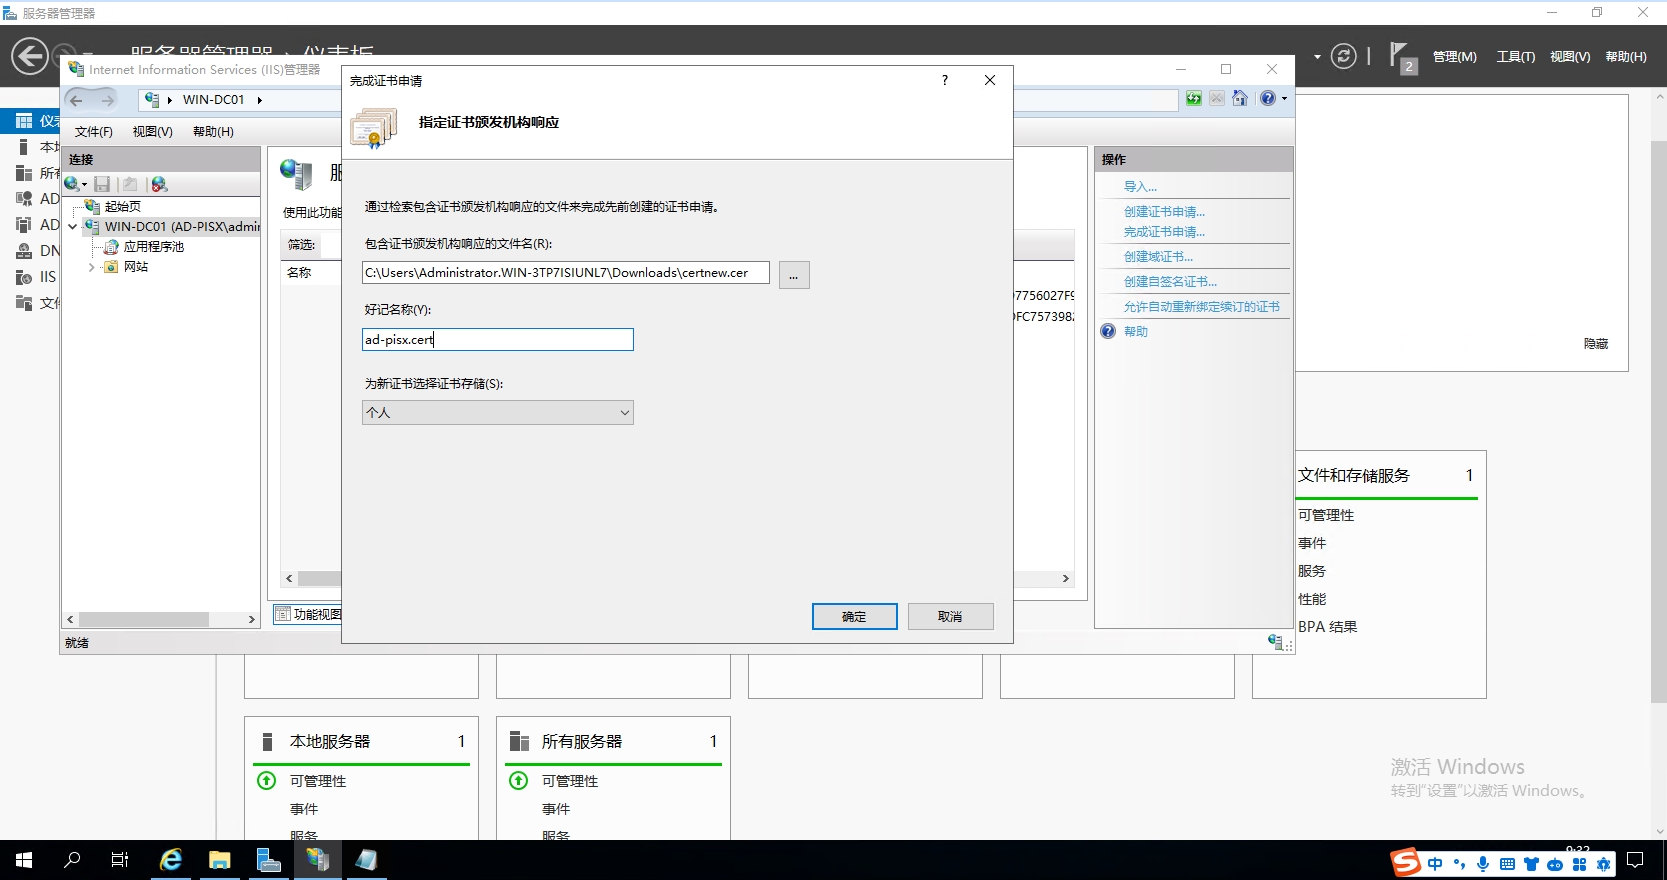Open the notifications flag icon
The image size is (1667, 880).
coord(1400,57)
